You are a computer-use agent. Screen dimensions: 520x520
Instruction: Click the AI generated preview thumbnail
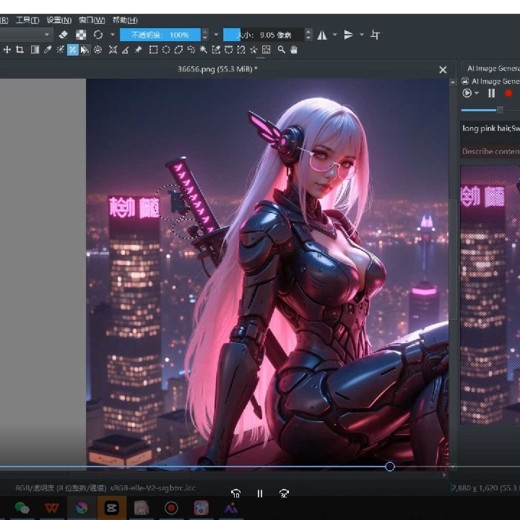[490, 295]
